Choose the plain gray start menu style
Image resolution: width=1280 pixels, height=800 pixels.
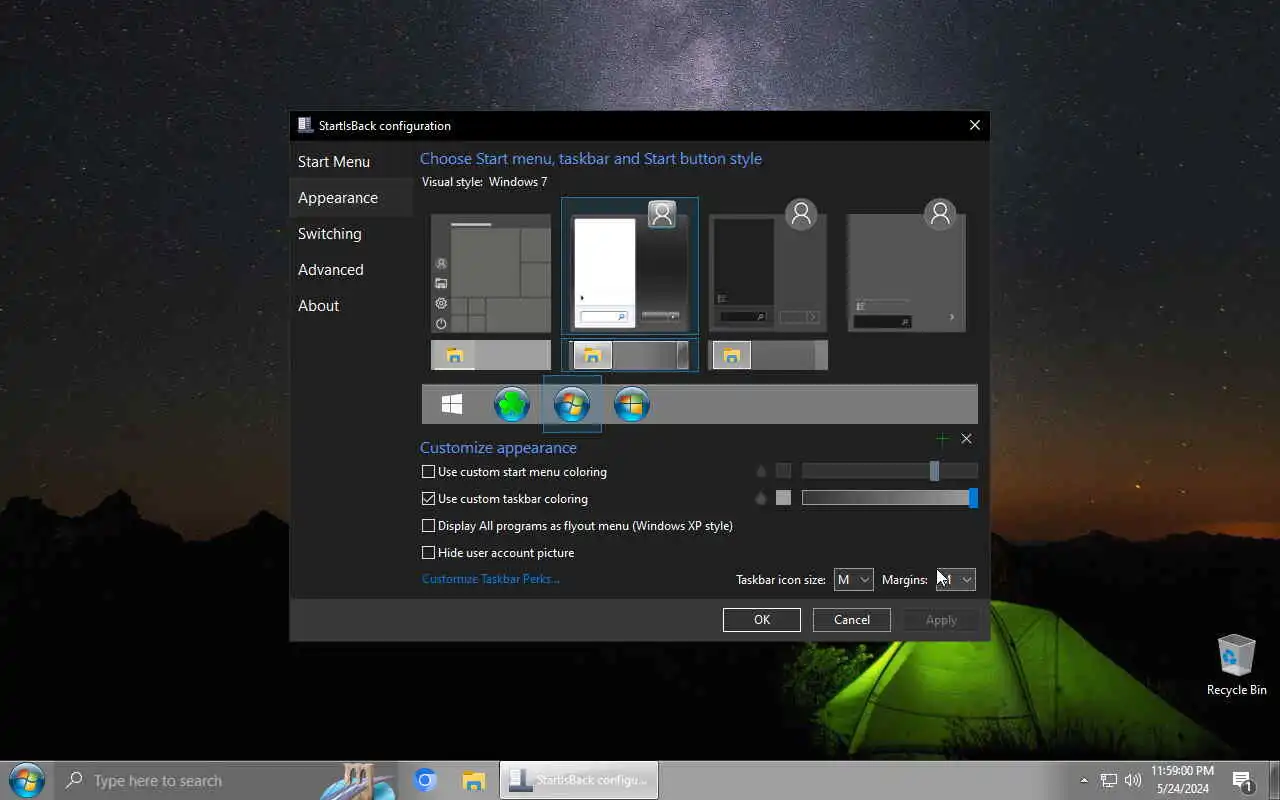(x=906, y=266)
